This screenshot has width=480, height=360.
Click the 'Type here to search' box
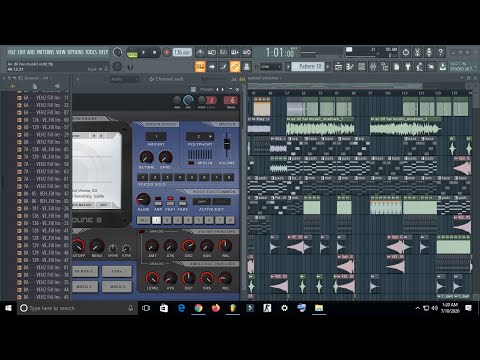tap(77, 308)
